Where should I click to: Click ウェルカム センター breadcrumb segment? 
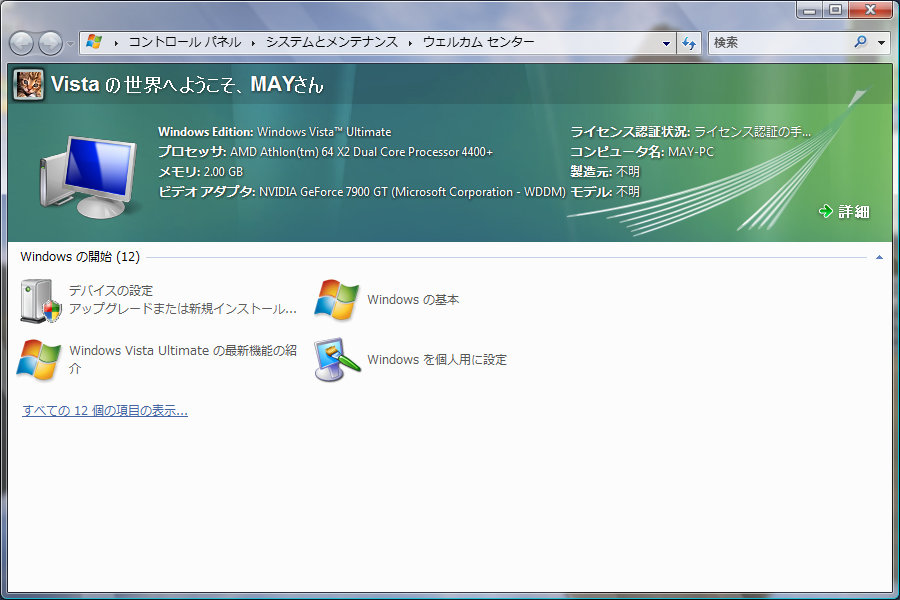(x=478, y=42)
